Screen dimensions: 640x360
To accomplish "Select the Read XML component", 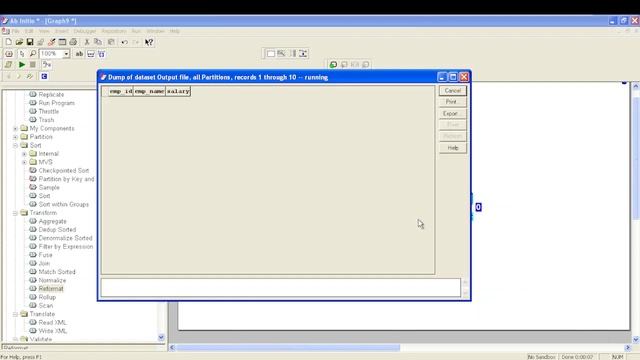I will tap(52, 322).
